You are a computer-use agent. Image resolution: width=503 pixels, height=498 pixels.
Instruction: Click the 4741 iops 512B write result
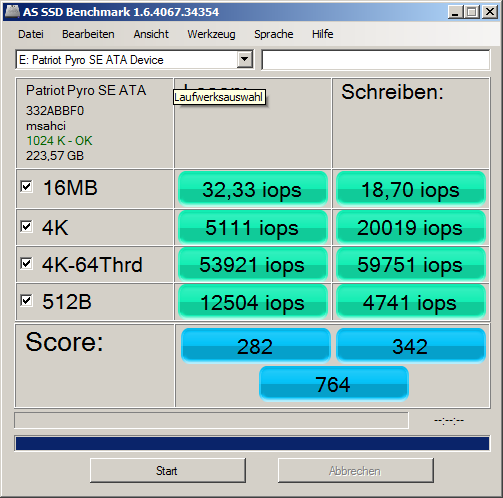click(x=411, y=302)
